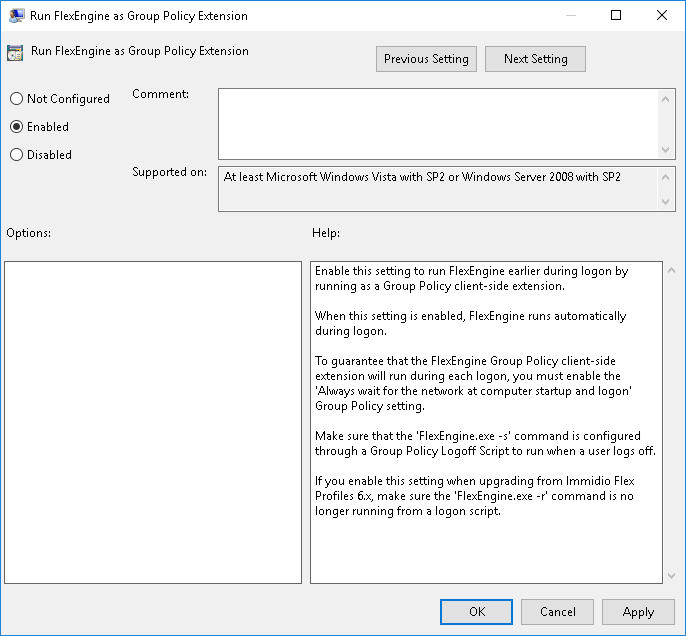This screenshot has height=636, width=686.
Task: Maximize the dialog window
Action: click(616, 16)
